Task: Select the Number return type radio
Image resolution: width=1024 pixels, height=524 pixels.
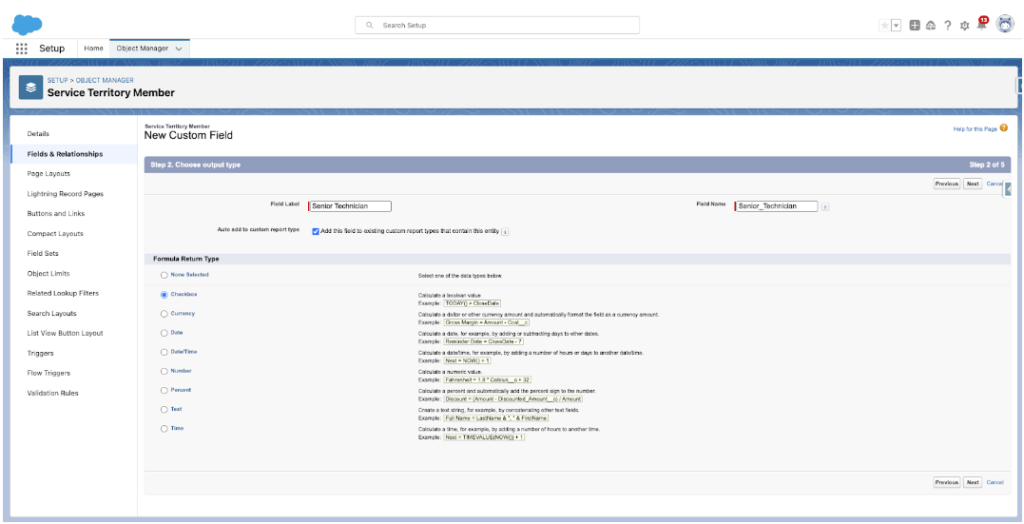Action: click(x=164, y=371)
